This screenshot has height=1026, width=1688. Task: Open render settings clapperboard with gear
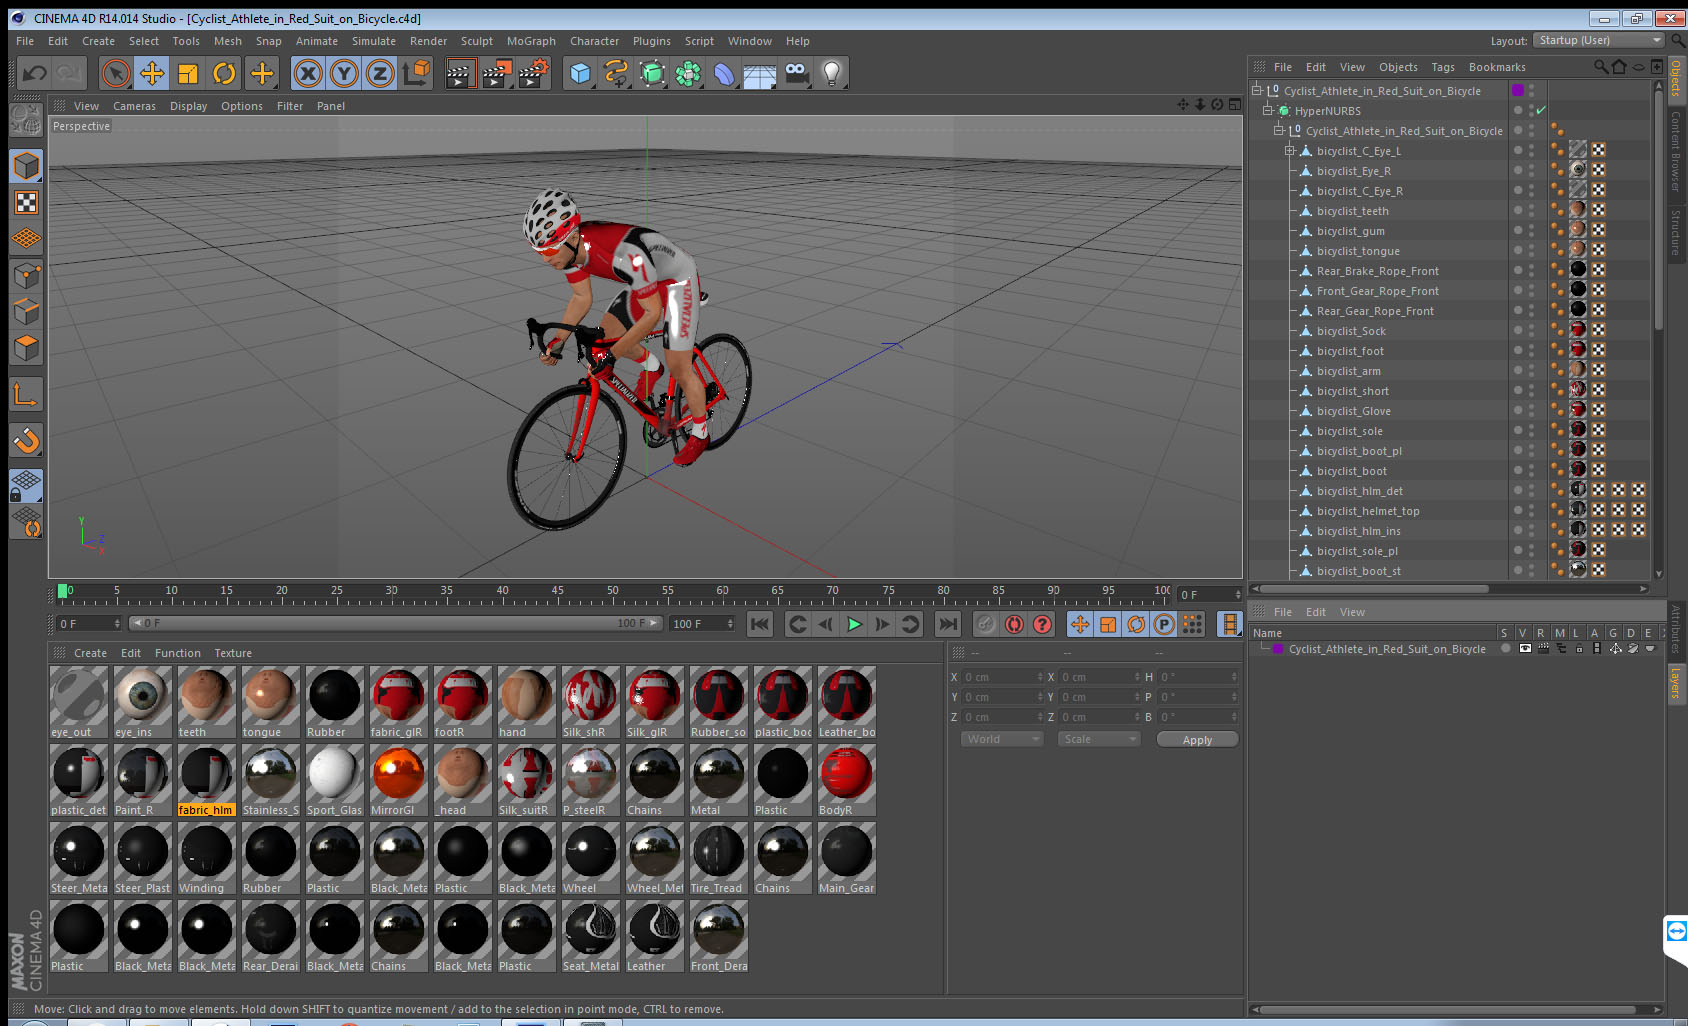point(534,73)
